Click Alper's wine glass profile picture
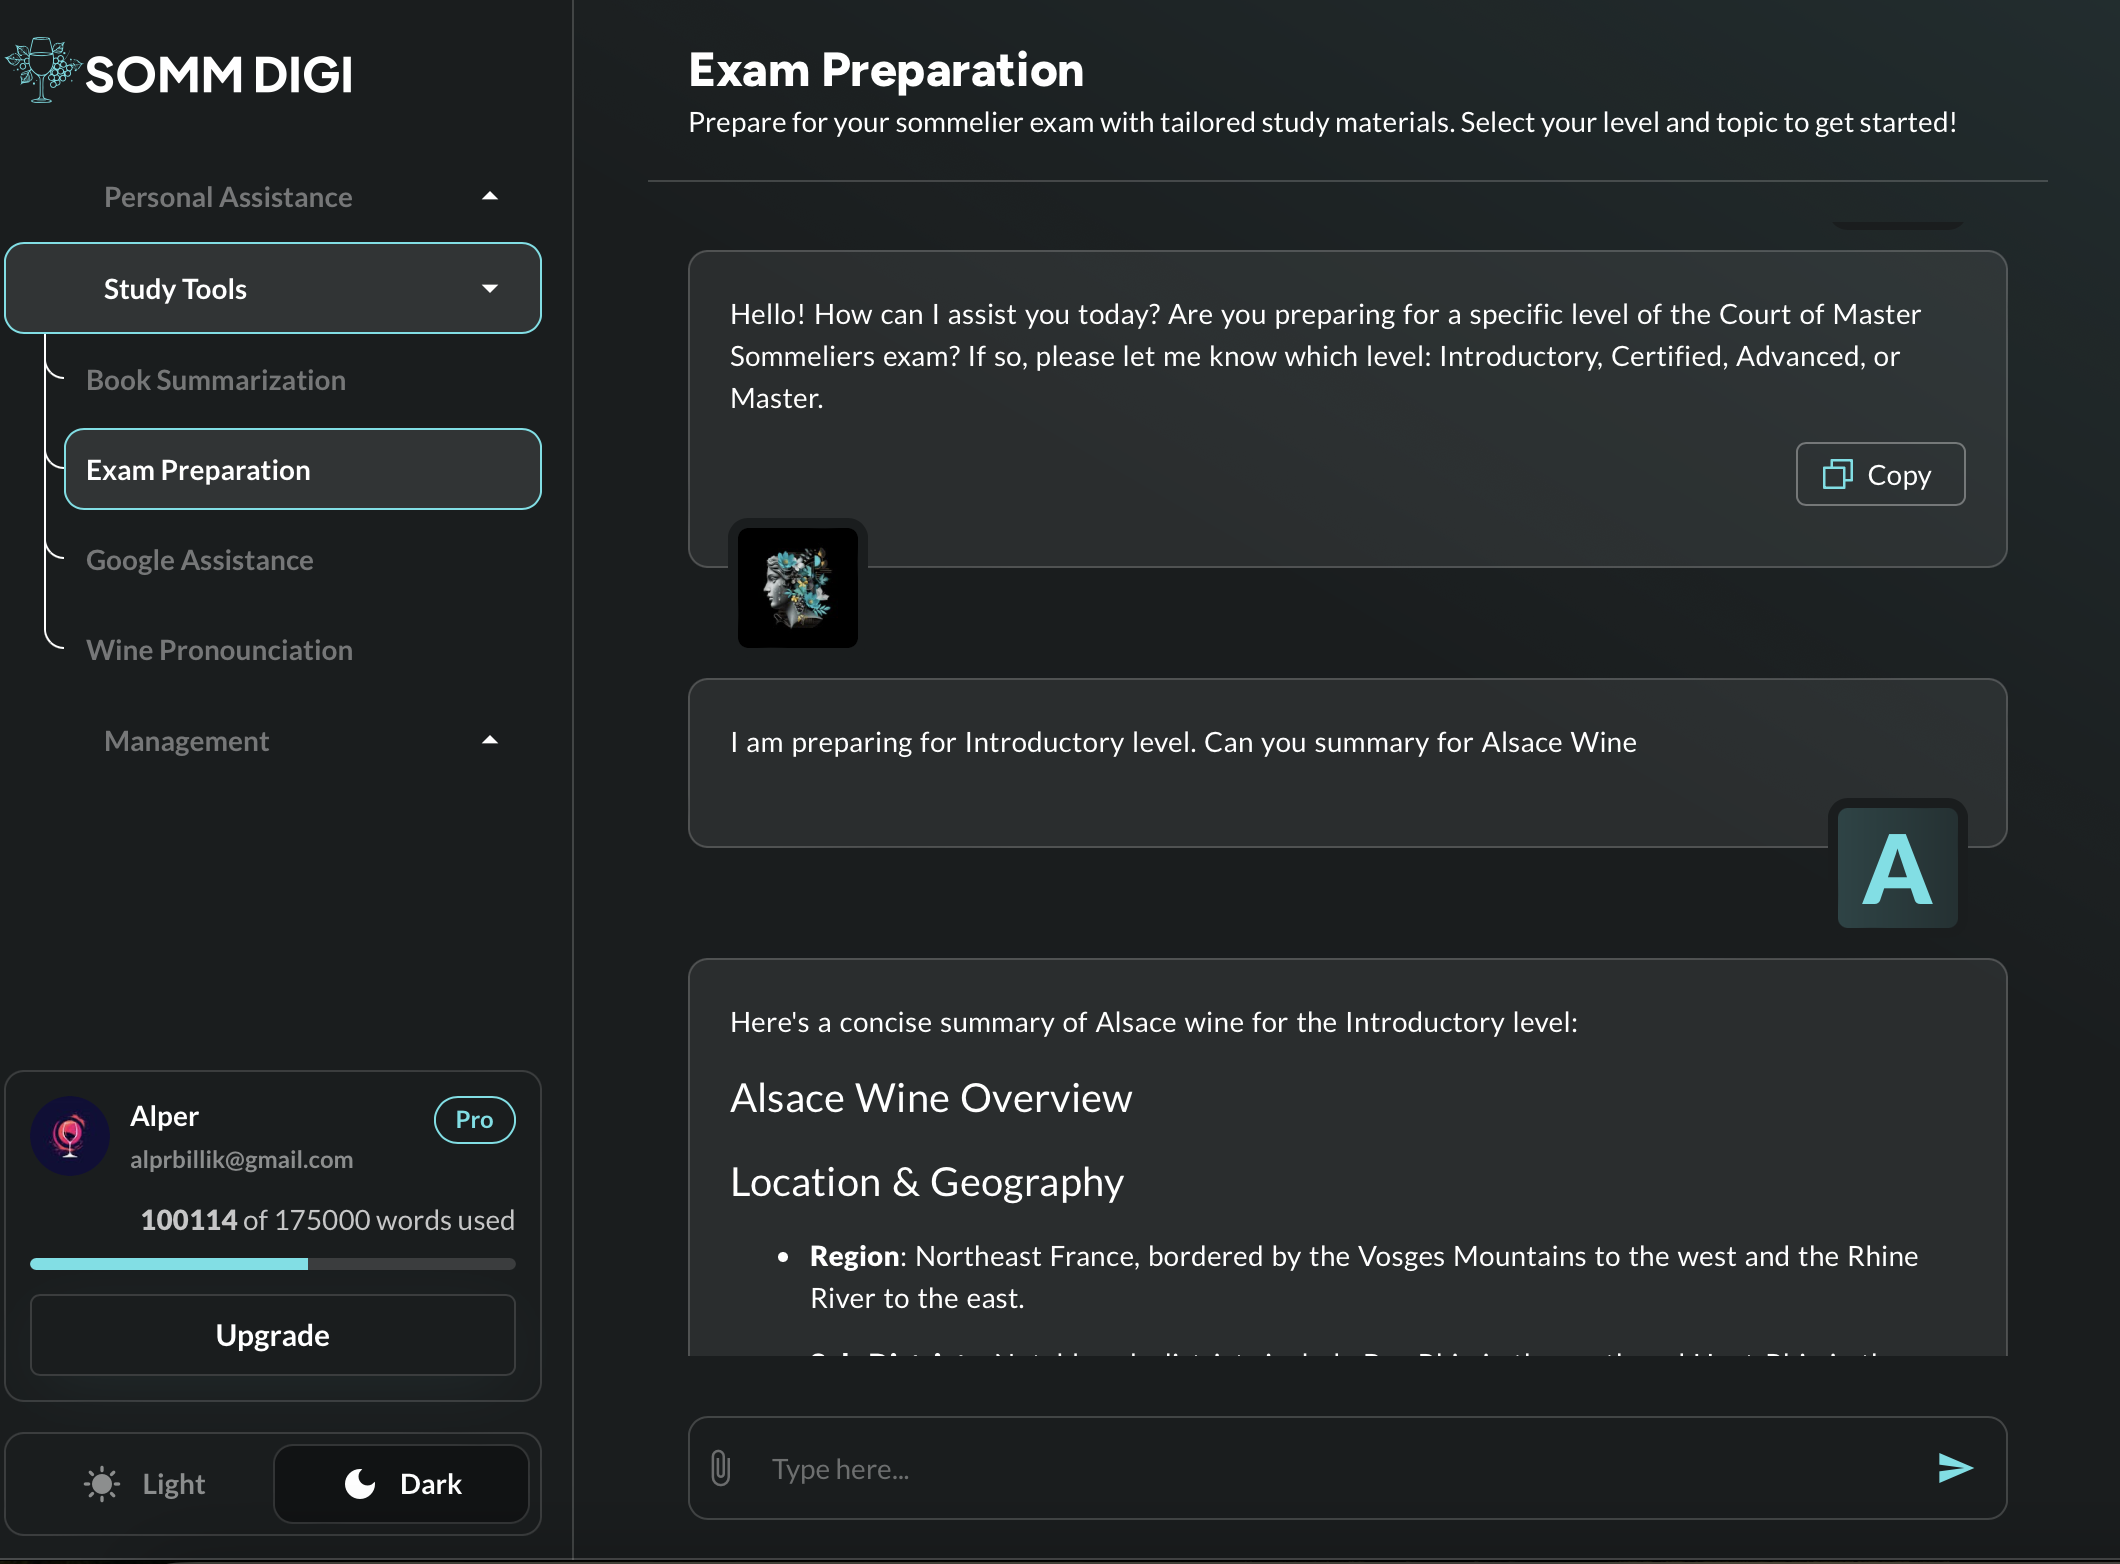Screen dimensions: 2120x1564 point(70,1136)
